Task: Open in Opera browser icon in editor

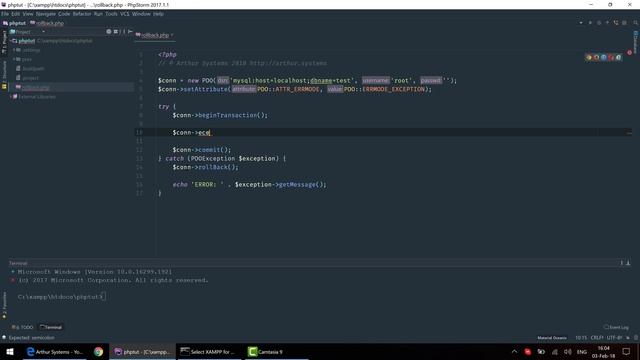Action: click(611, 58)
